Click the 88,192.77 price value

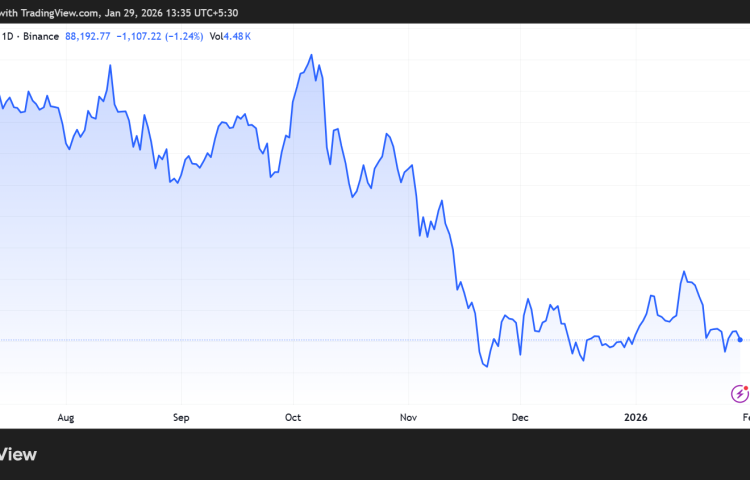90,36
